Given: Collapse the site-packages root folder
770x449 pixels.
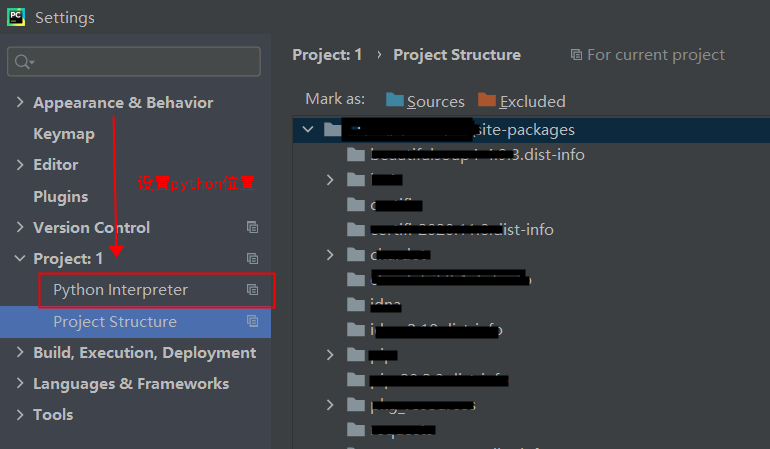Looking at the screenshot, I should pyautogui.click(x=308, y=130).
